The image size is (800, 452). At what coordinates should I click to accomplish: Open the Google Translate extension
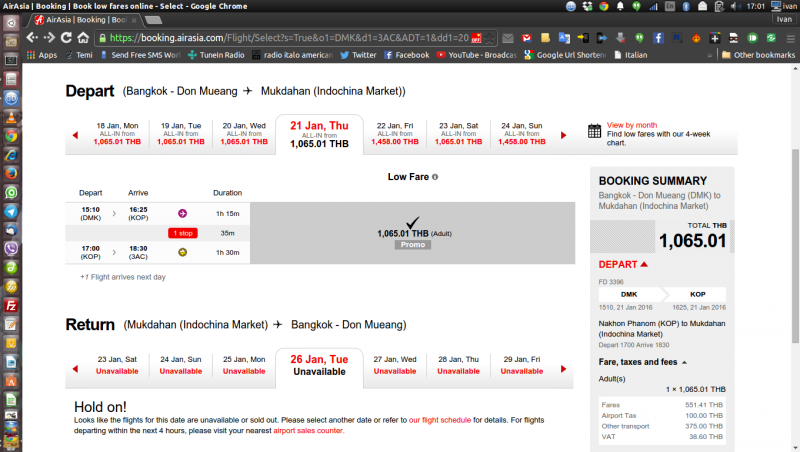[564, 38]
